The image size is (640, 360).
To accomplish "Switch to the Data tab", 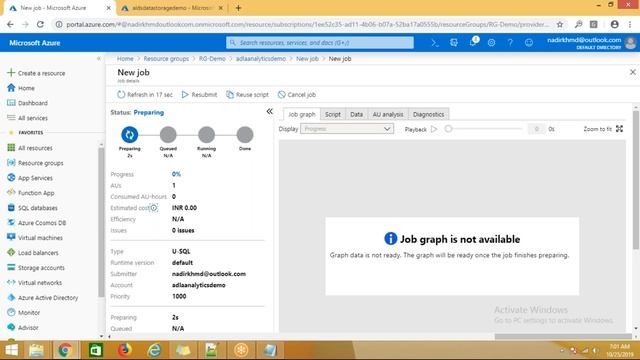I will click(x=356, y=114).
